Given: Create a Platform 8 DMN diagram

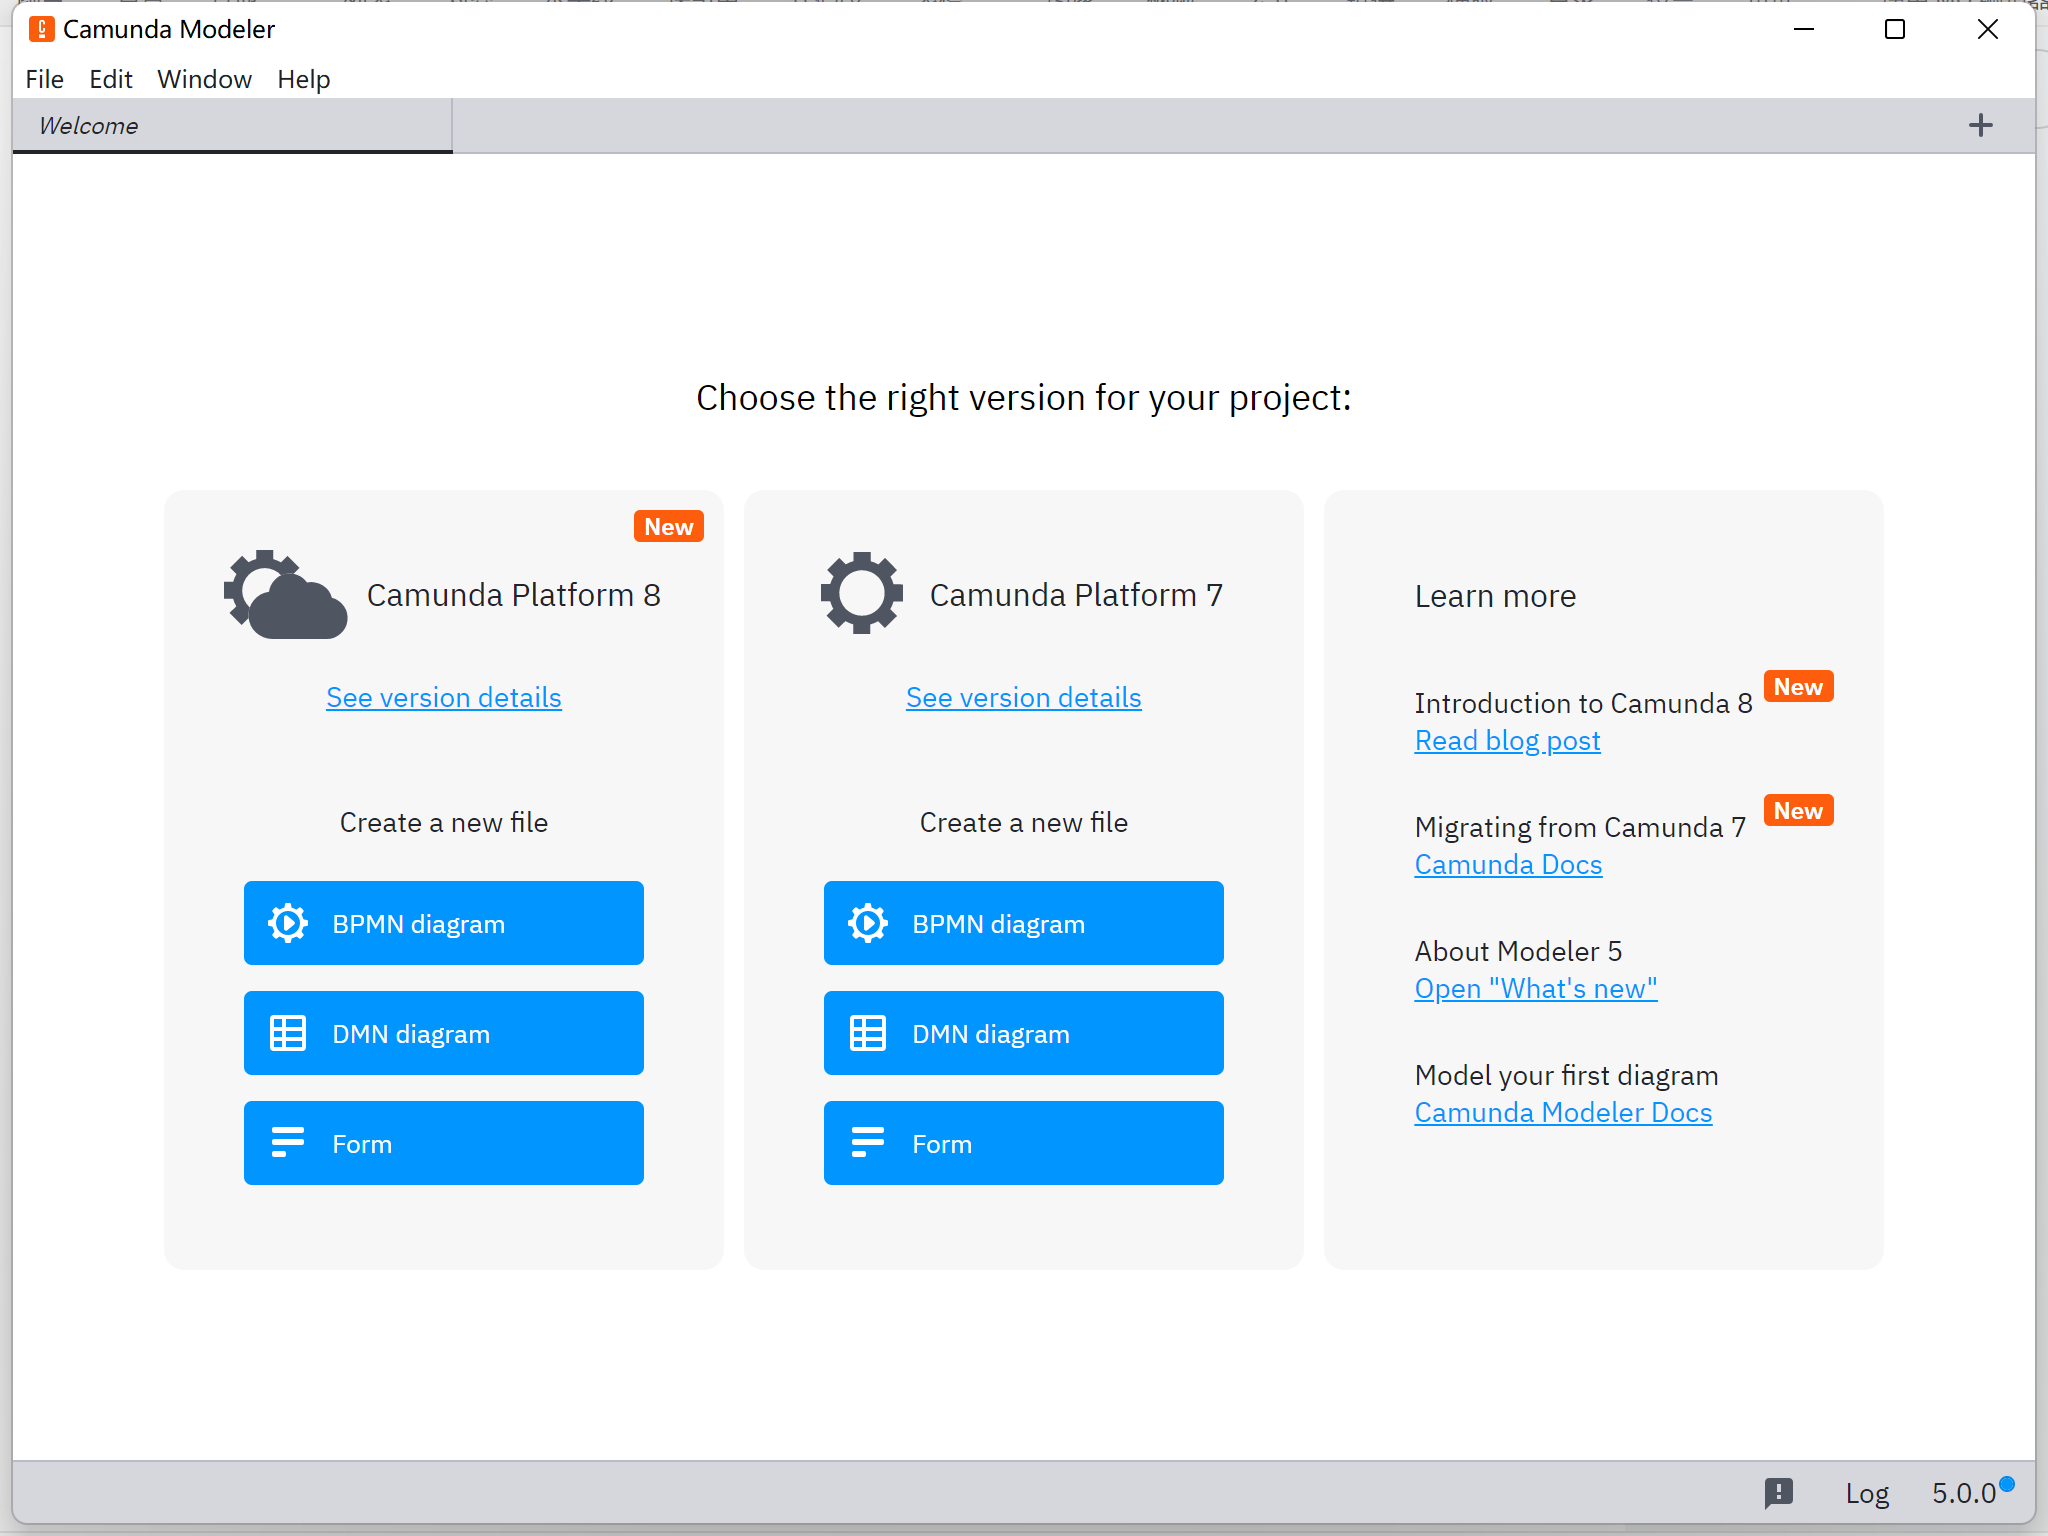Looking at the screenshot, I should coord(443,1033).
